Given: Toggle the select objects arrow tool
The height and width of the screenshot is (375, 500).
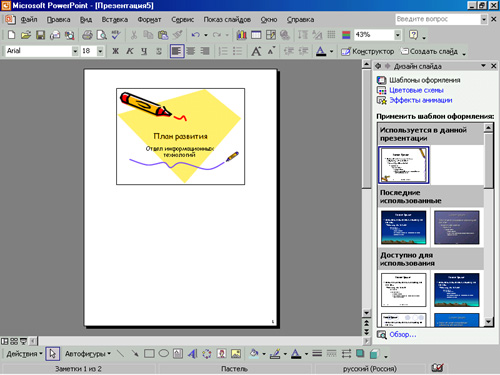Looking at the screenshot, I should (x=52, y=354).
